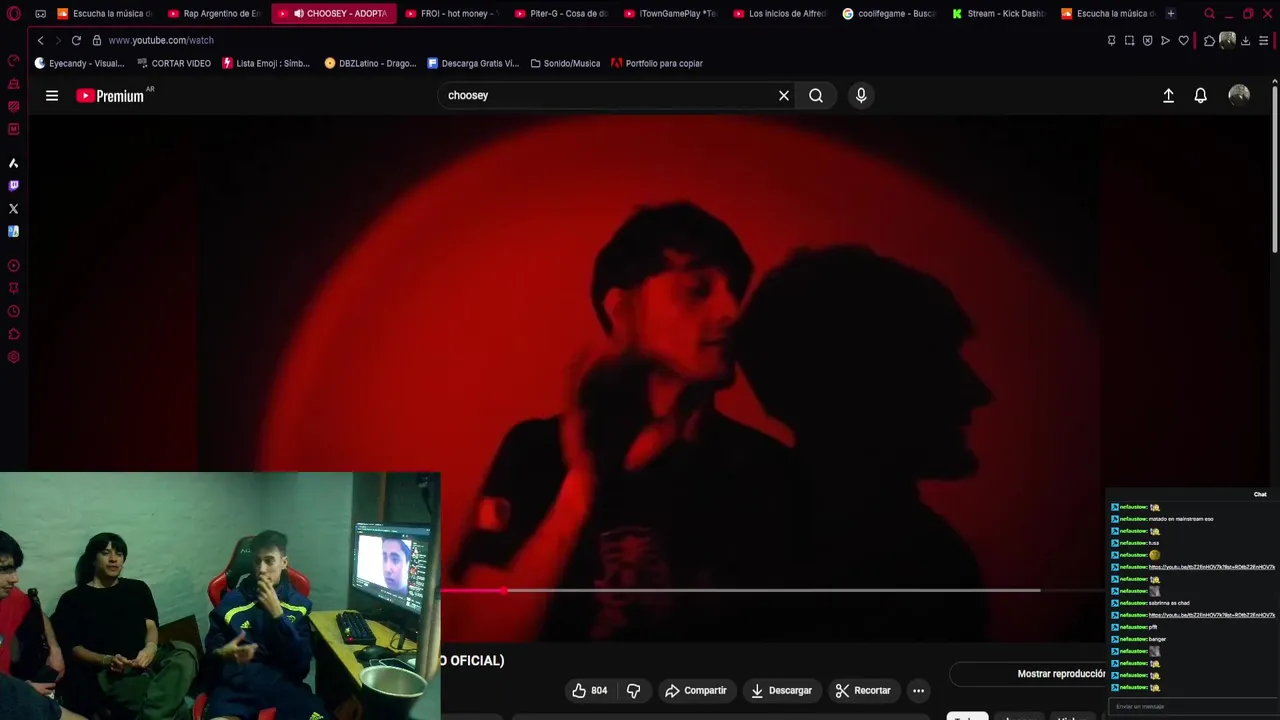Switch to FROI - hot money tab
1280x720 pixels.
[x=452, y=14]
